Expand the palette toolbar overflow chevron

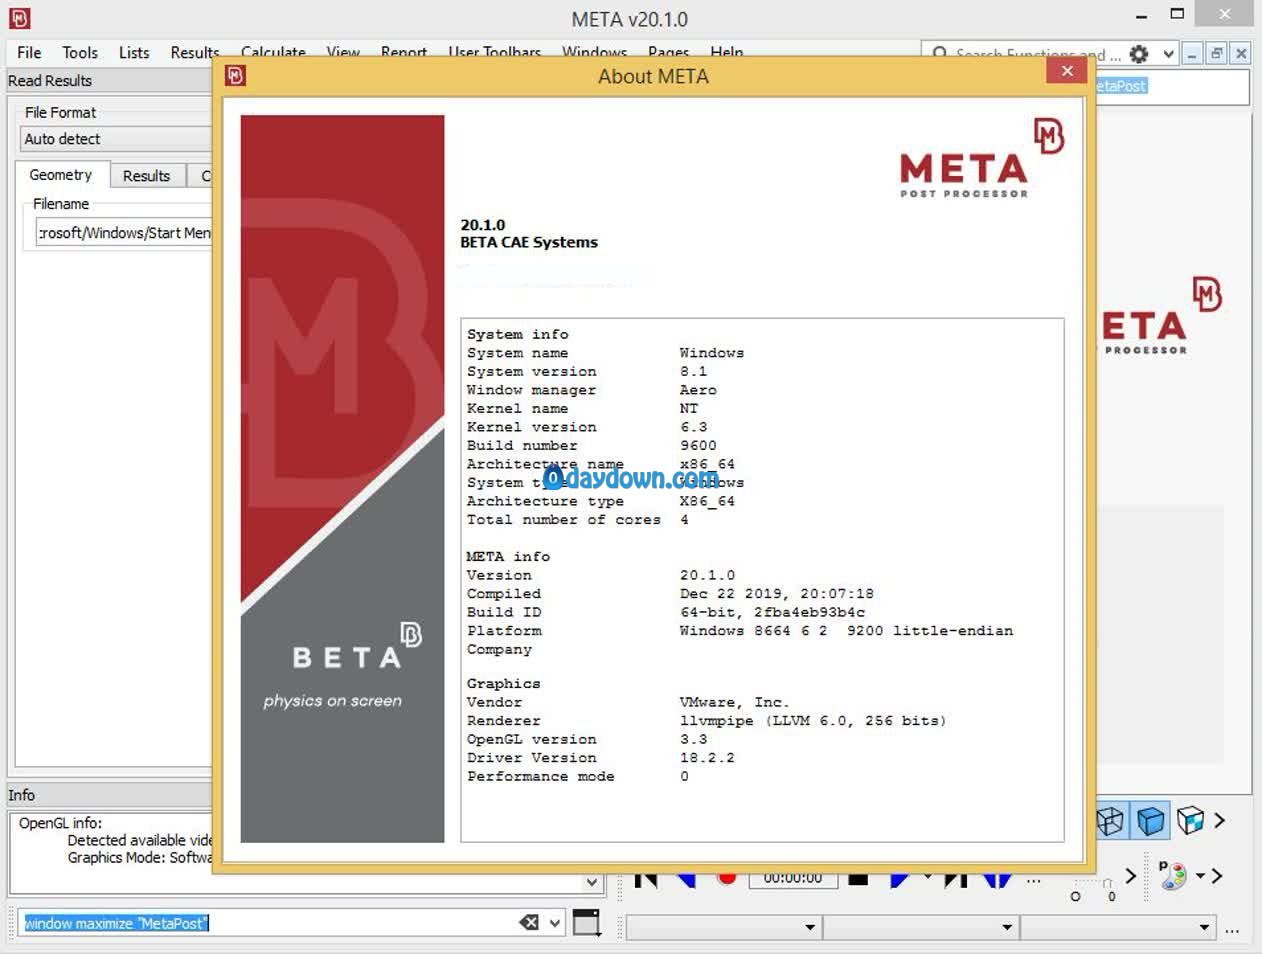(x=1217, y=876)
